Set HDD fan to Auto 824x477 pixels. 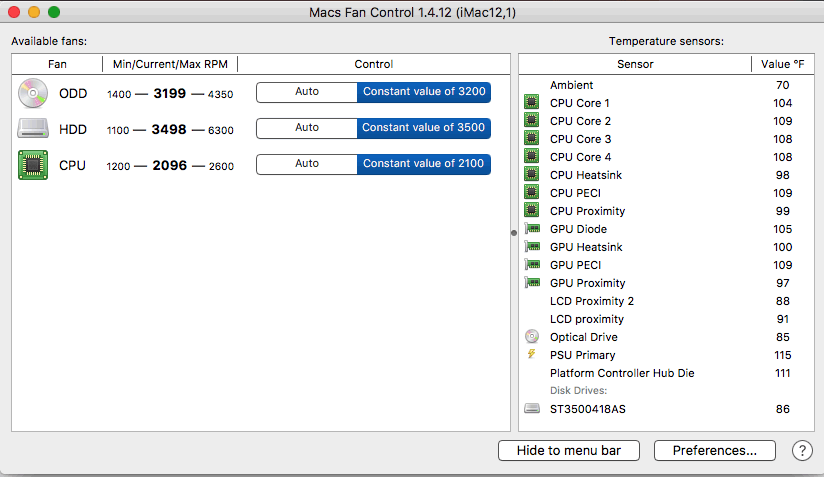(307, 128)
